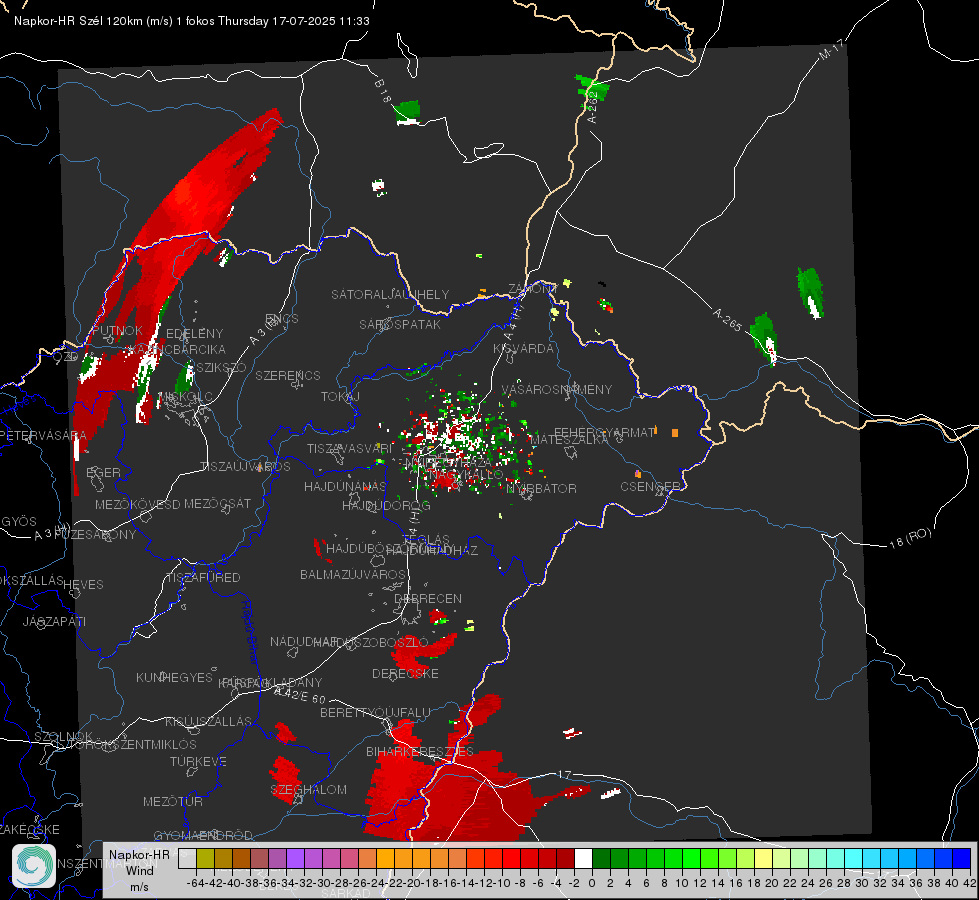Click the darkest blue legend swatch at 42

[x=962, y=858]
